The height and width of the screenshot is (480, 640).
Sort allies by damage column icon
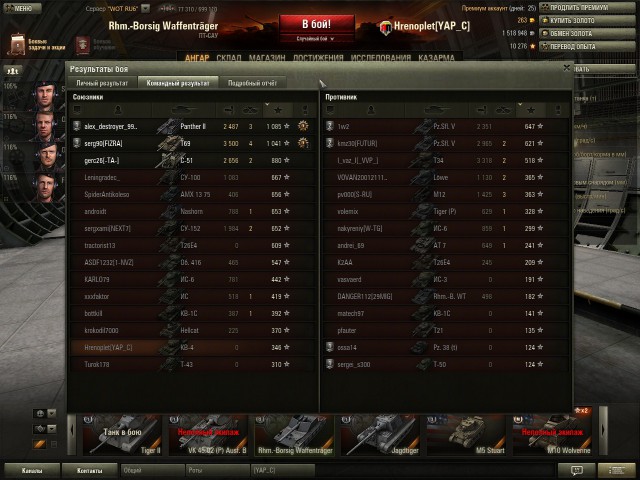coord(229,110)
